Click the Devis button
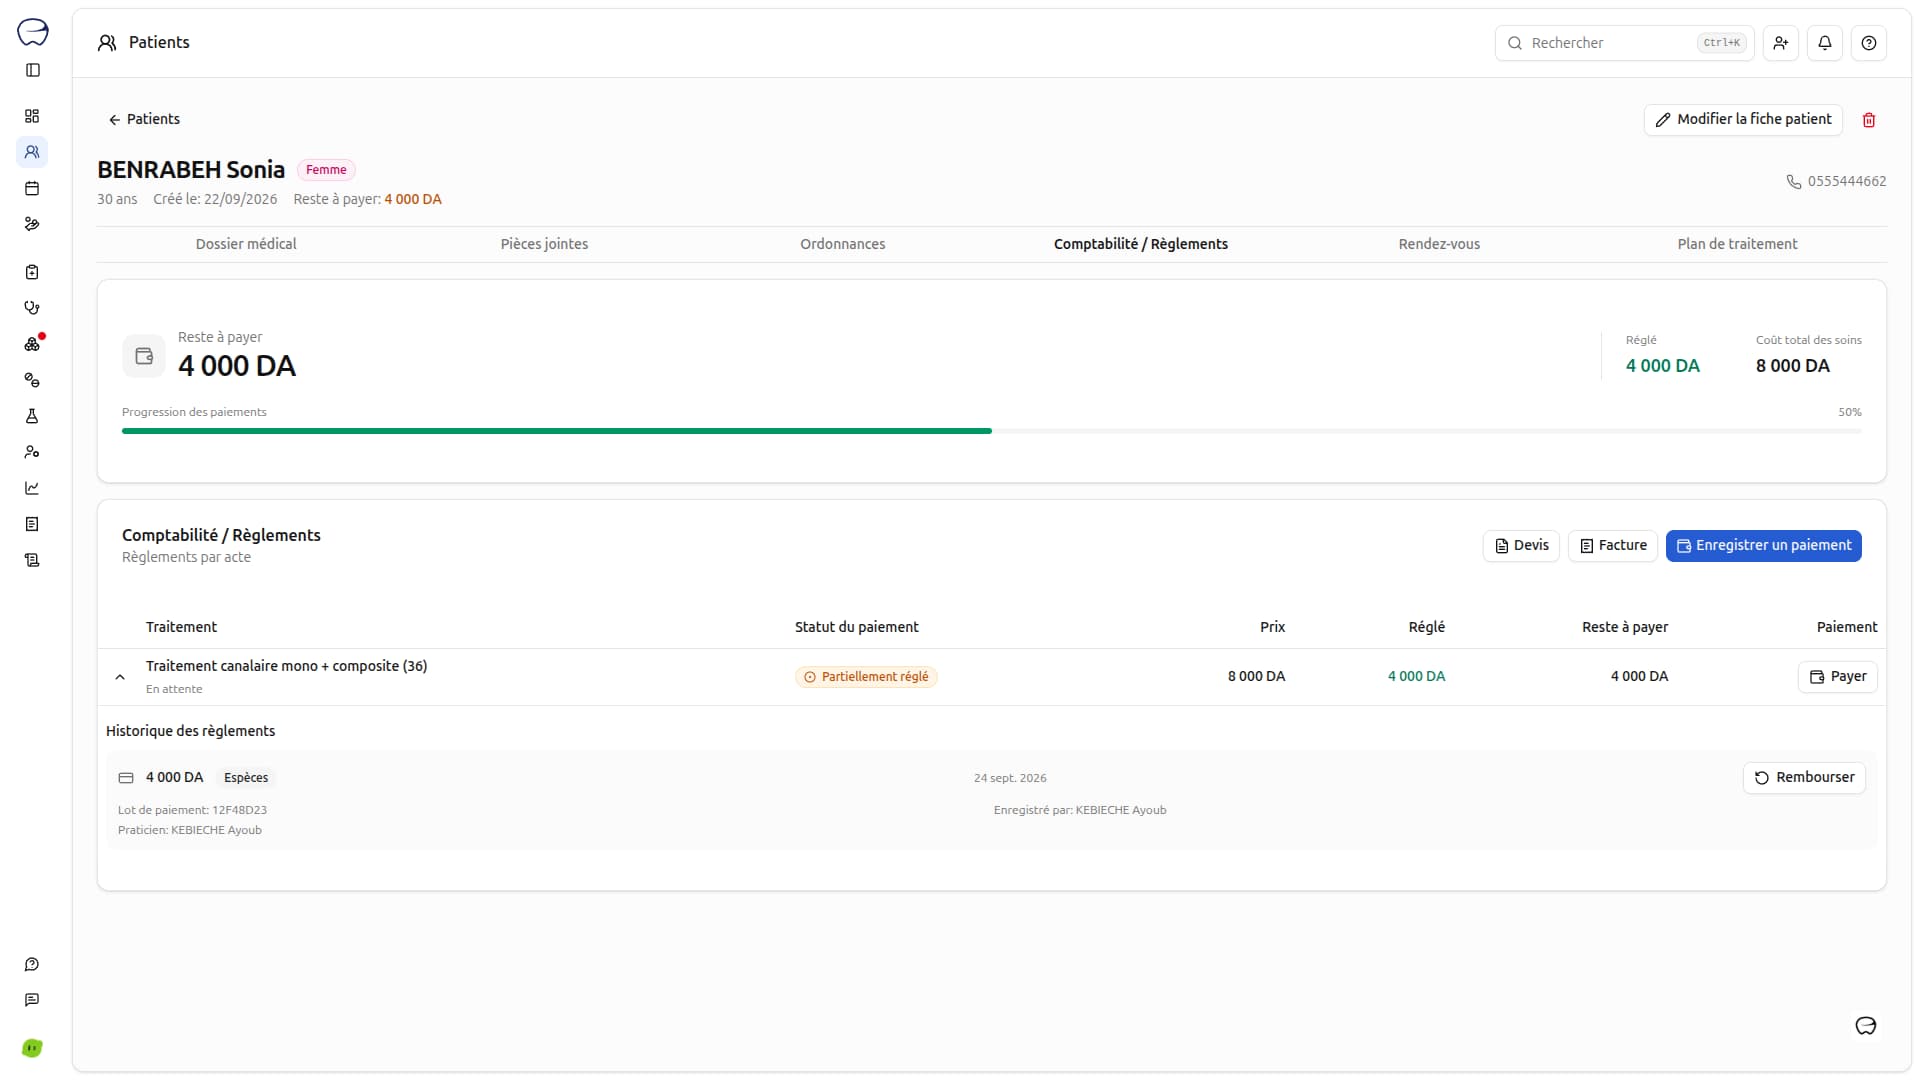Viewport: 1920px width, 1080px height. [x=1521, y=546]
